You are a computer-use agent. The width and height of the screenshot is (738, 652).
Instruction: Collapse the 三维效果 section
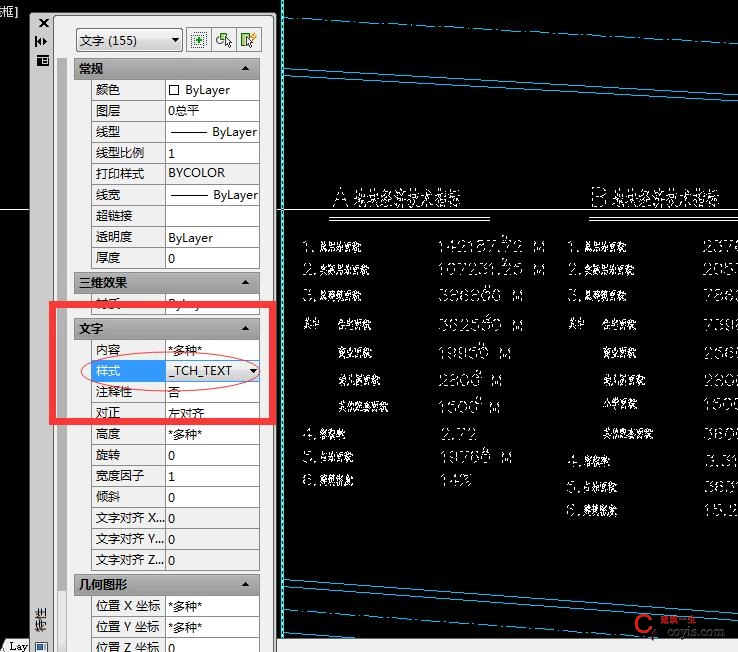(245, 282)
